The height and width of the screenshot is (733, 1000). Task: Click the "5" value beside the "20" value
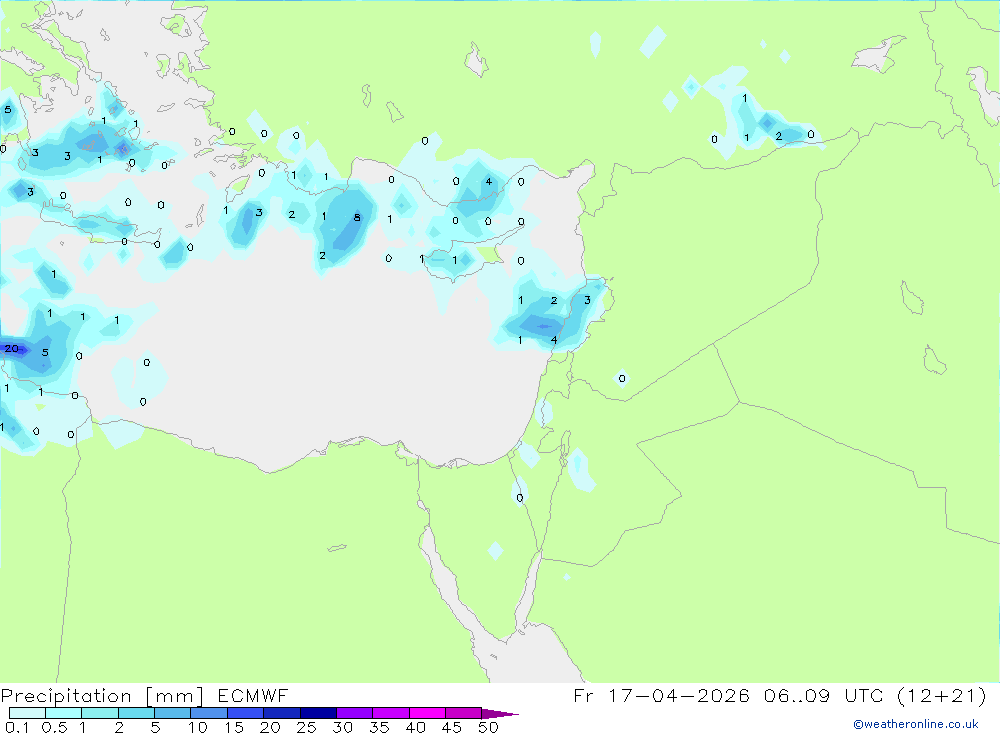[x=45, y=352]
